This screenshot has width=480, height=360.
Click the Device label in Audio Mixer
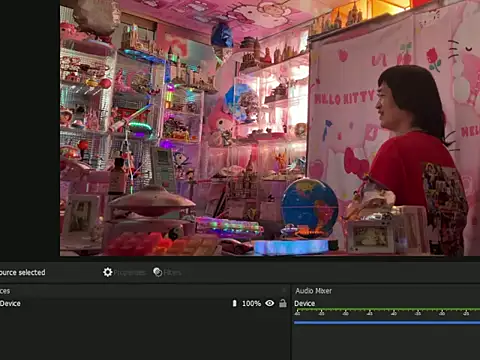coord(304,303)
